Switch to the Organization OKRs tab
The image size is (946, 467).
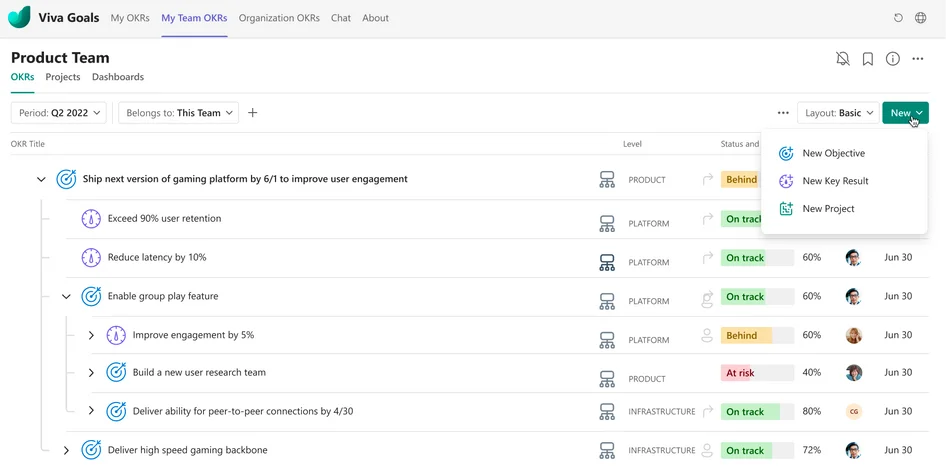point(279,18)
